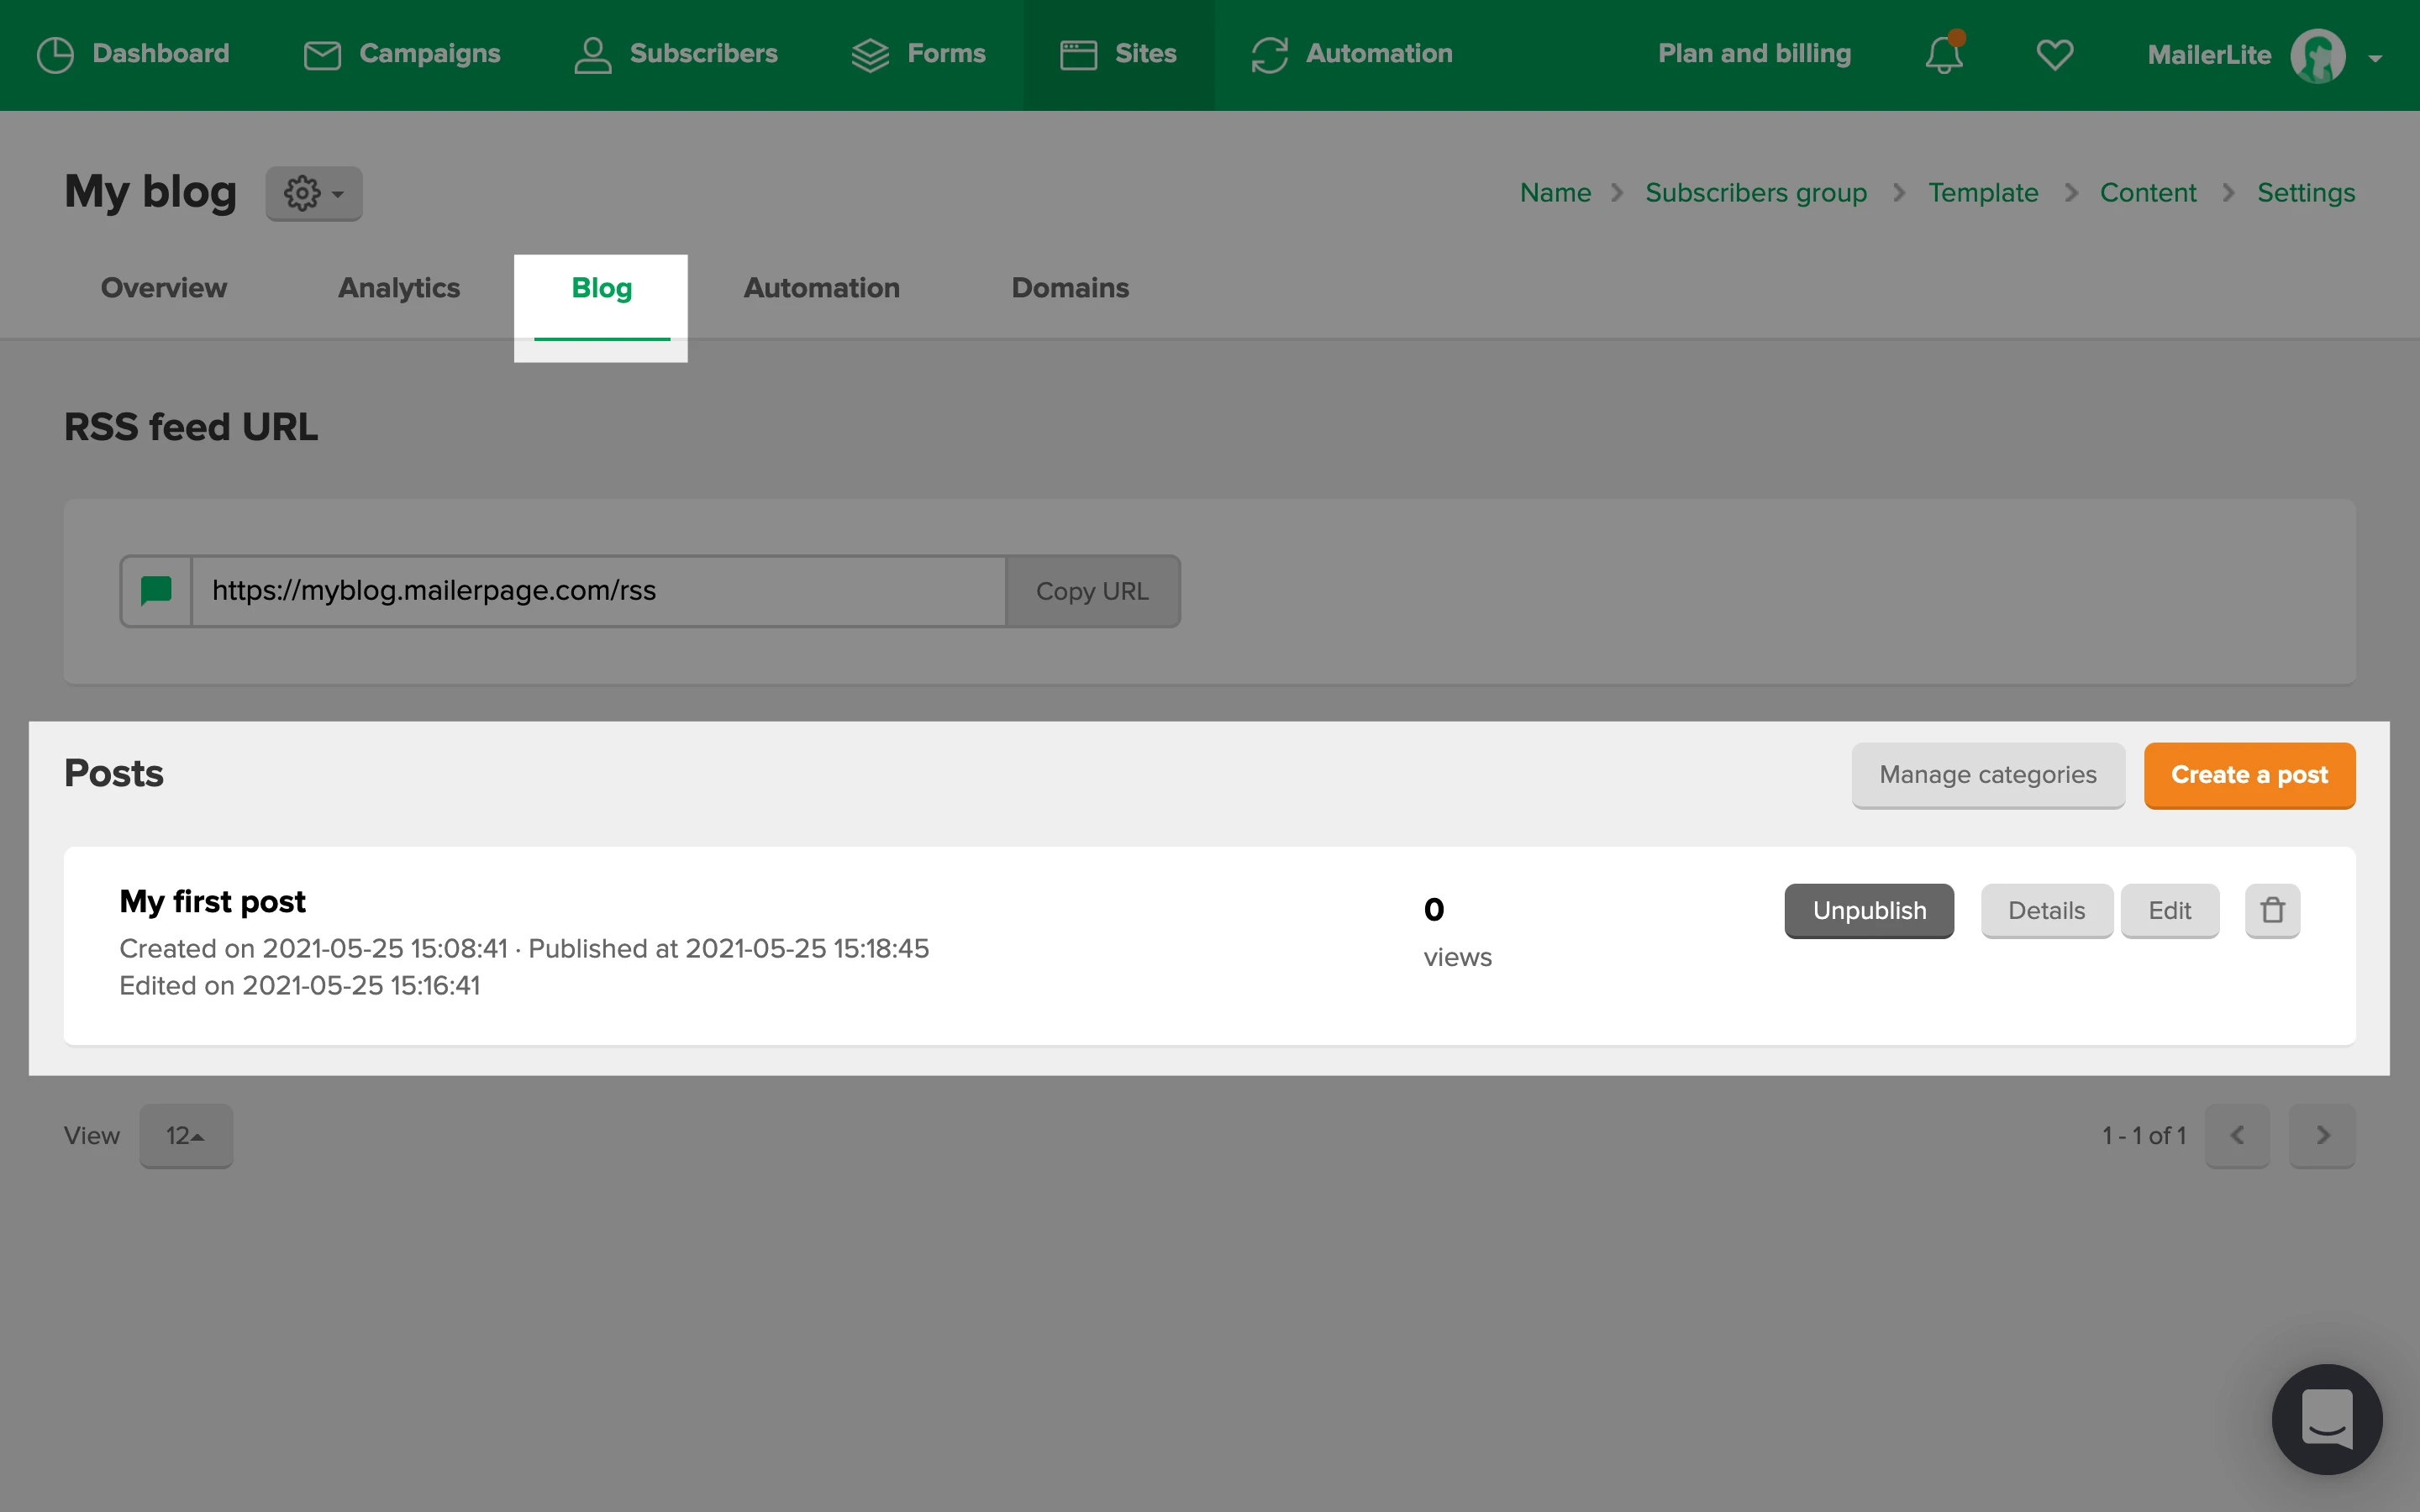Click the green RSS feed icon

click(x=156, y=591)
